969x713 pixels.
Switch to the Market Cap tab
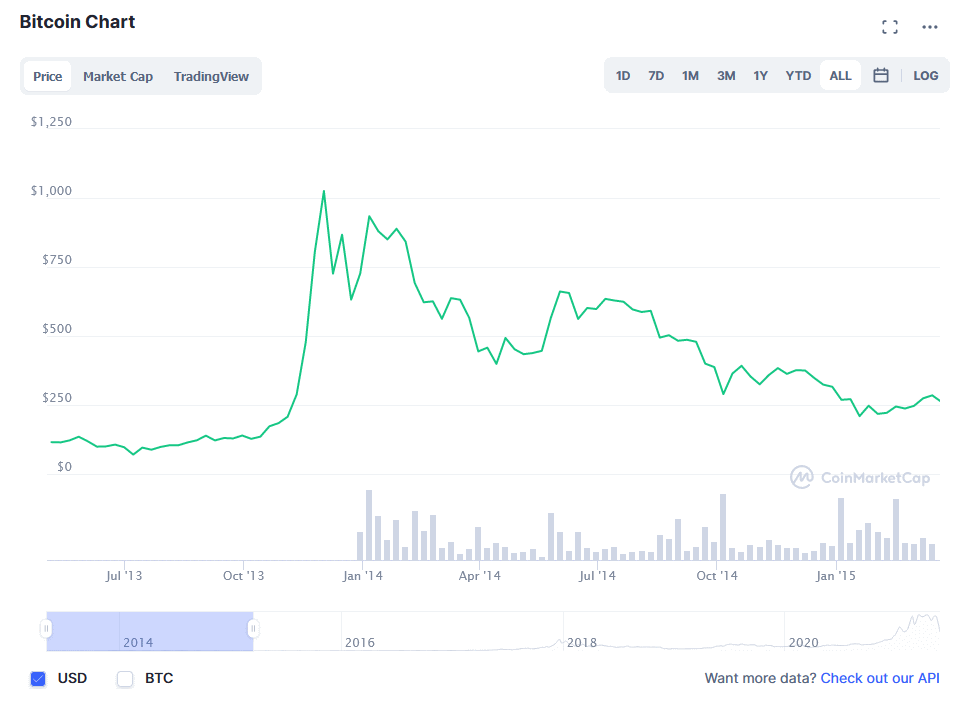pyautogui.click(x=118, y=76)
